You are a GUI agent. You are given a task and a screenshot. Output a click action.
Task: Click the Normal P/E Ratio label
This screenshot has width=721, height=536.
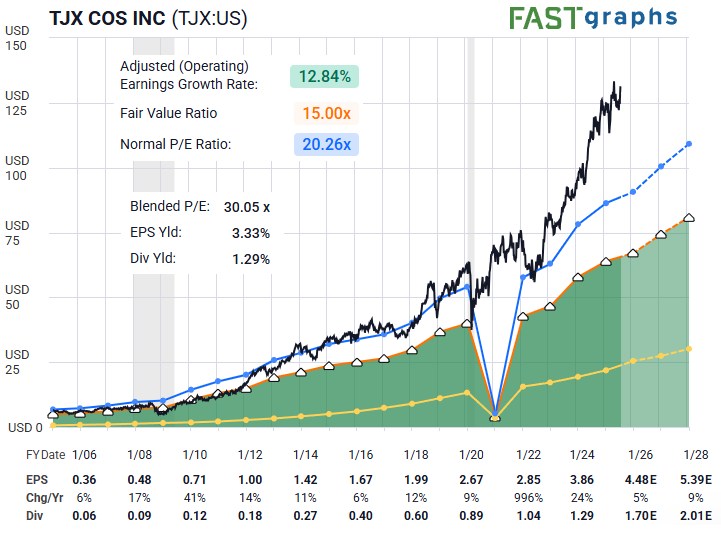click(x=175, y=144)
